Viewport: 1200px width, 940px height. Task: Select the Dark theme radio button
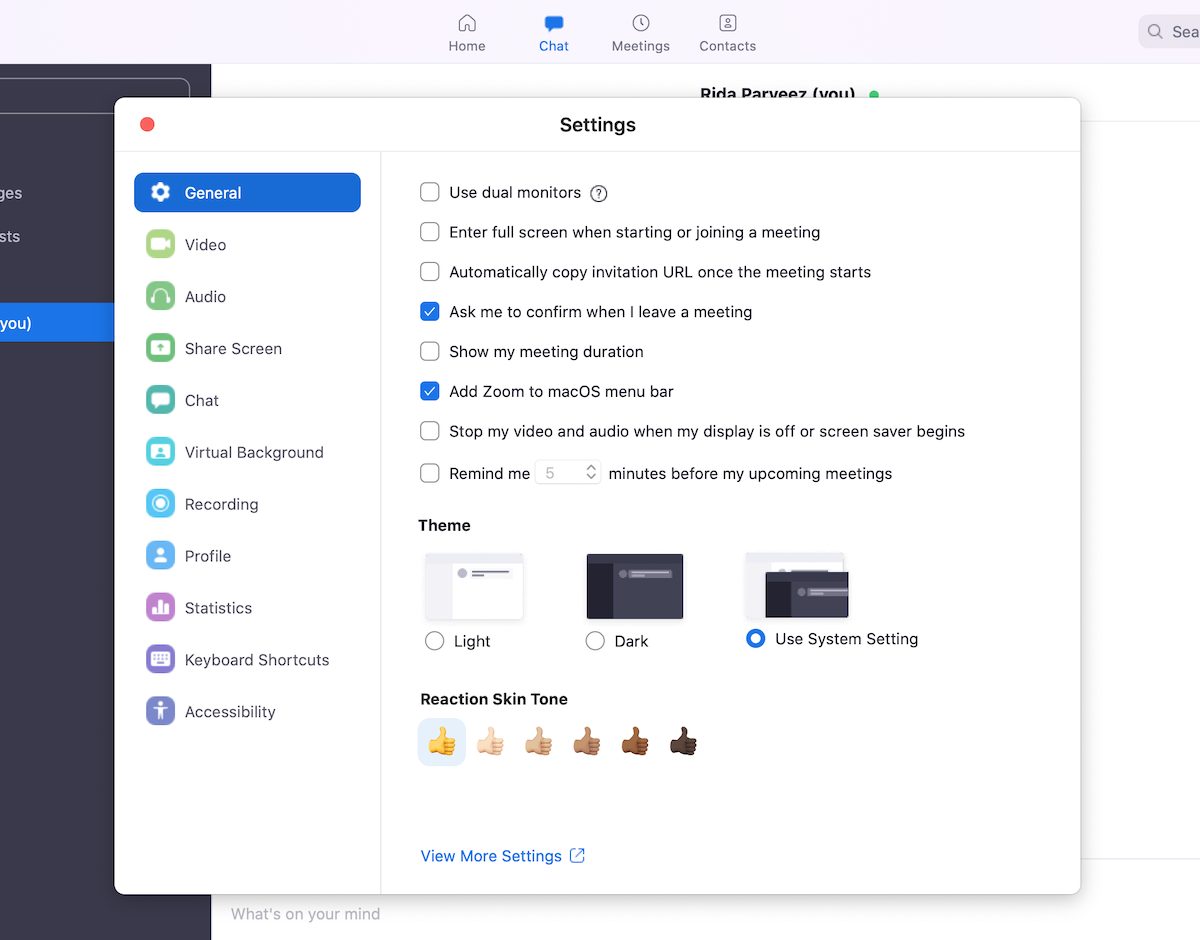(x=595, y=641)
